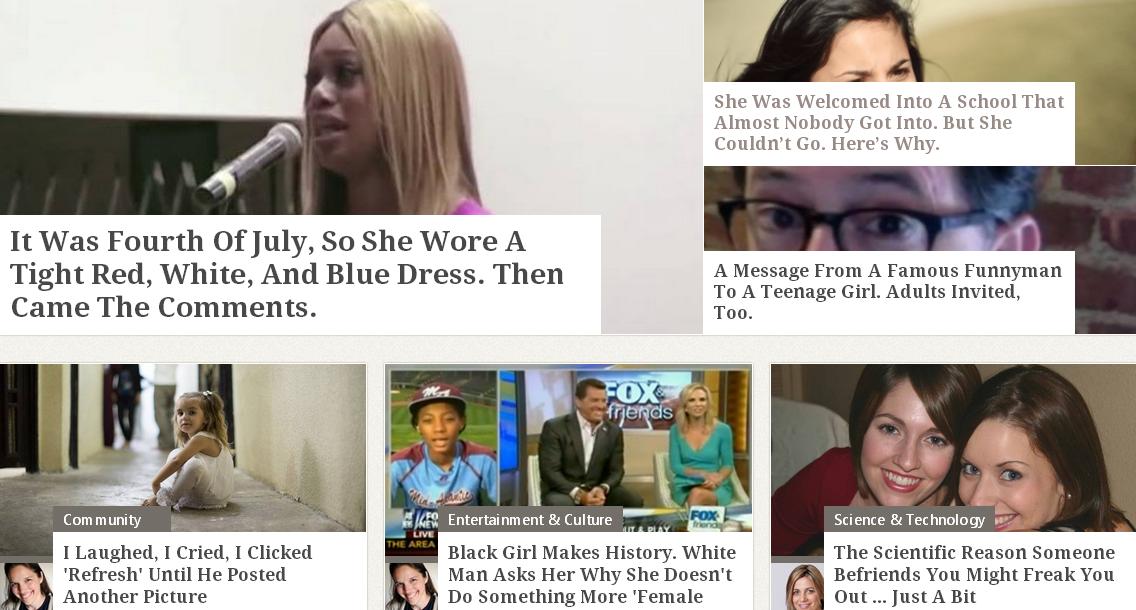Click the woman at microphone featured image
1136x610 pixels.
(x=351, y=107)
